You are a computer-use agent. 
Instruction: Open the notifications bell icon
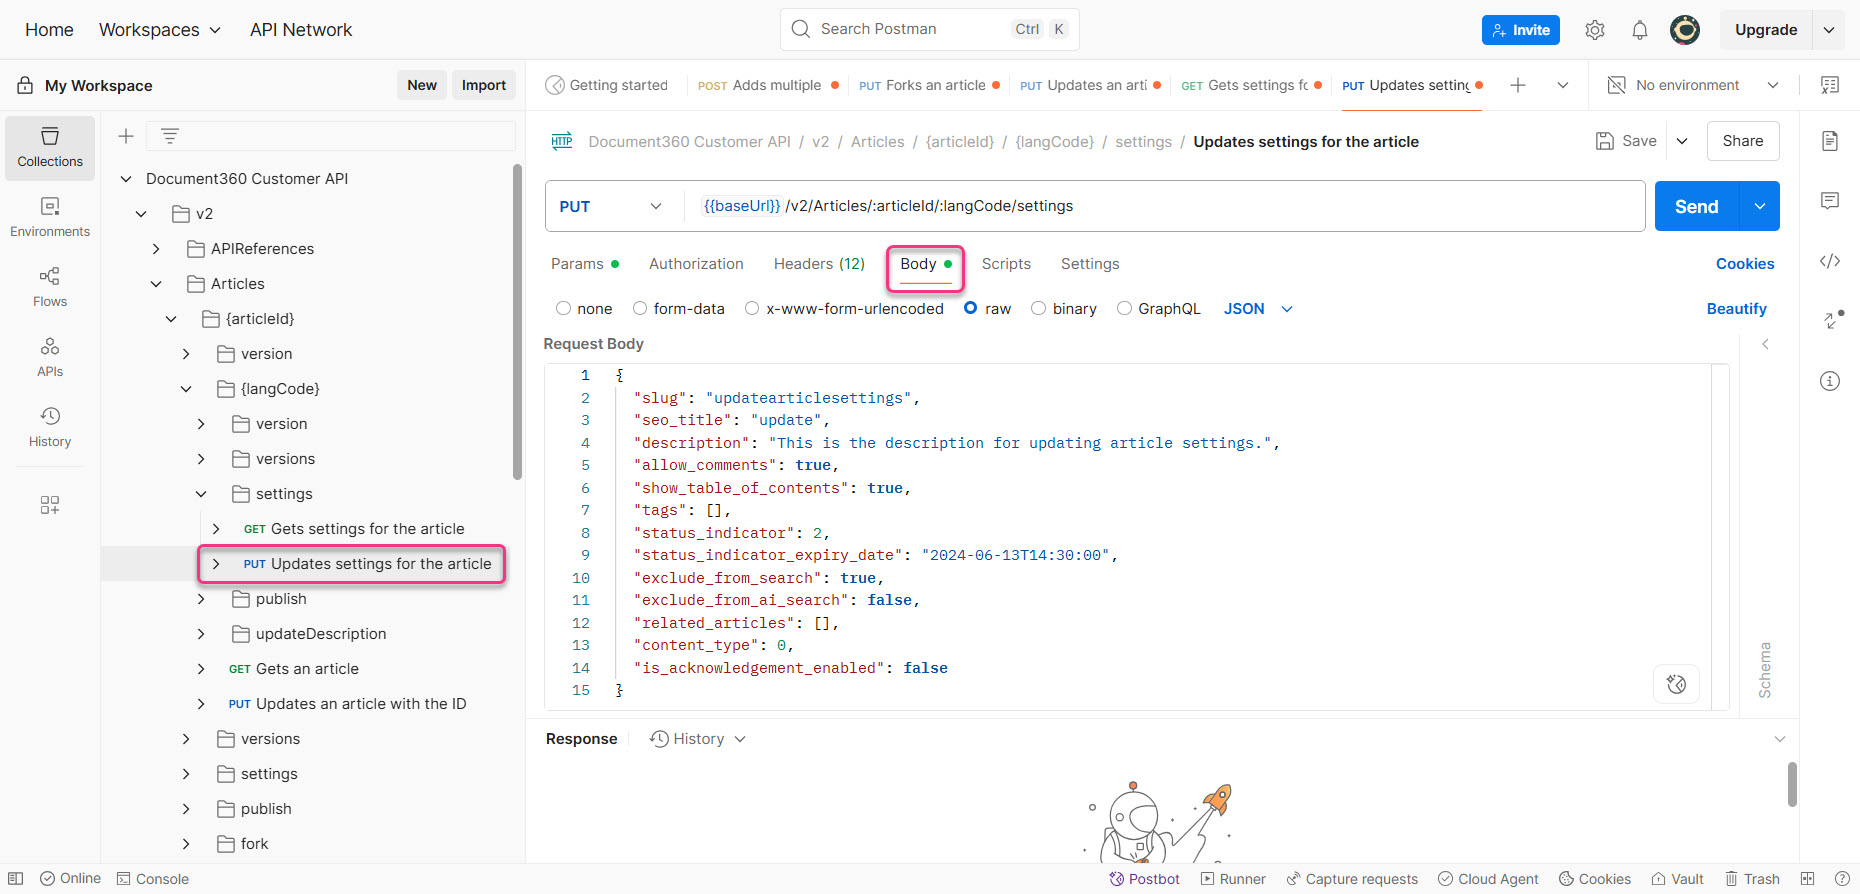tap(1640, 30)
